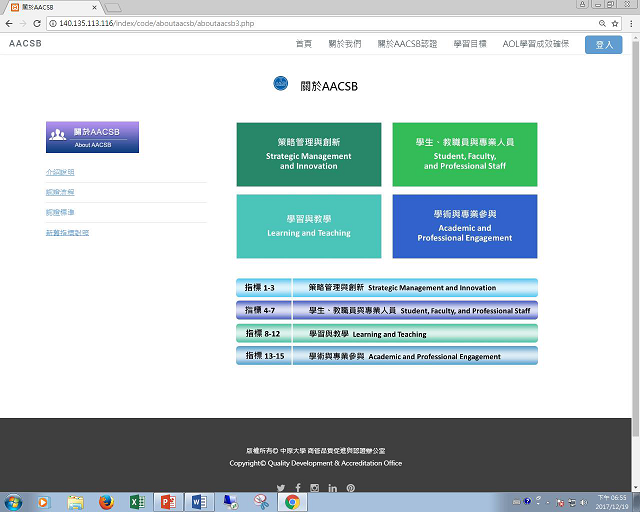Open AOL學習成效確保 navigation item
The height and width of the screenshot is (512, 640).
[536, 44]
